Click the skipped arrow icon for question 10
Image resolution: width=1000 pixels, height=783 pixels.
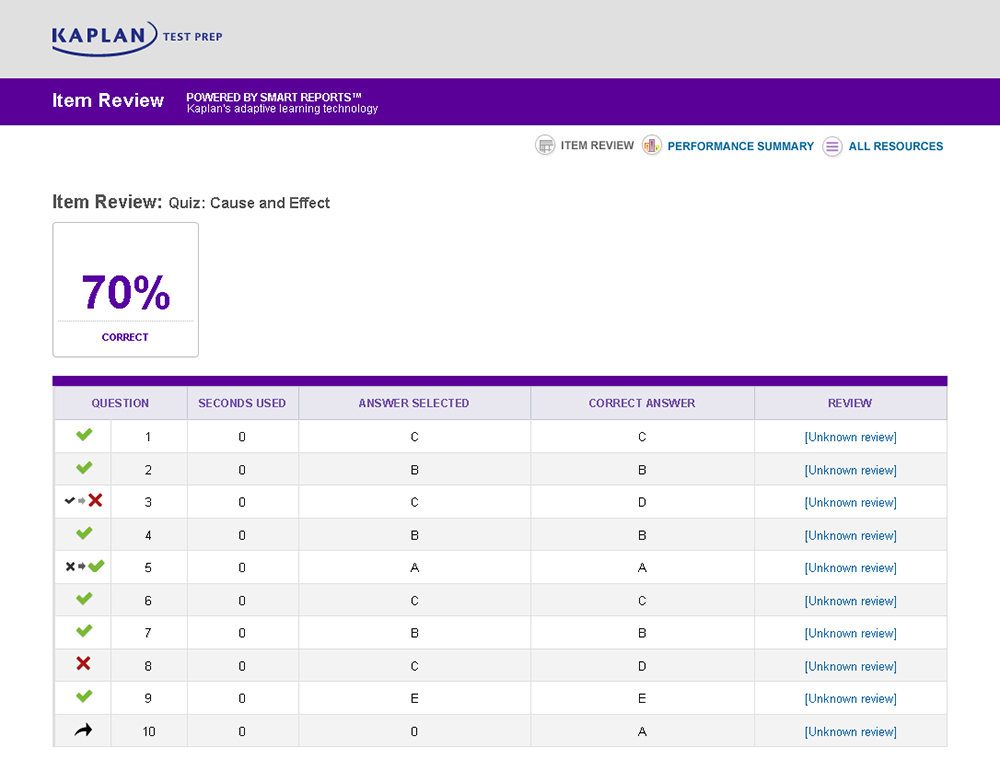tap(84, 731)
